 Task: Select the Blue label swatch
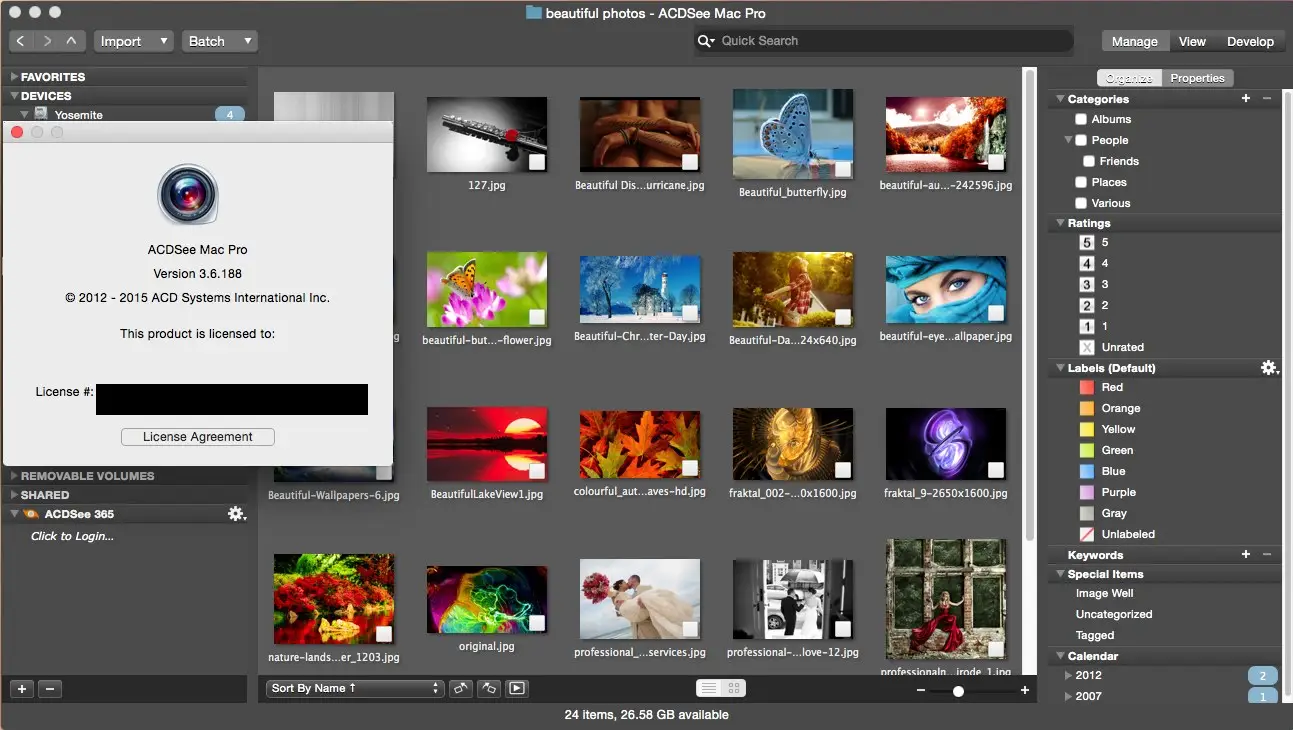pyautogui.click(x=1087, y=471)
